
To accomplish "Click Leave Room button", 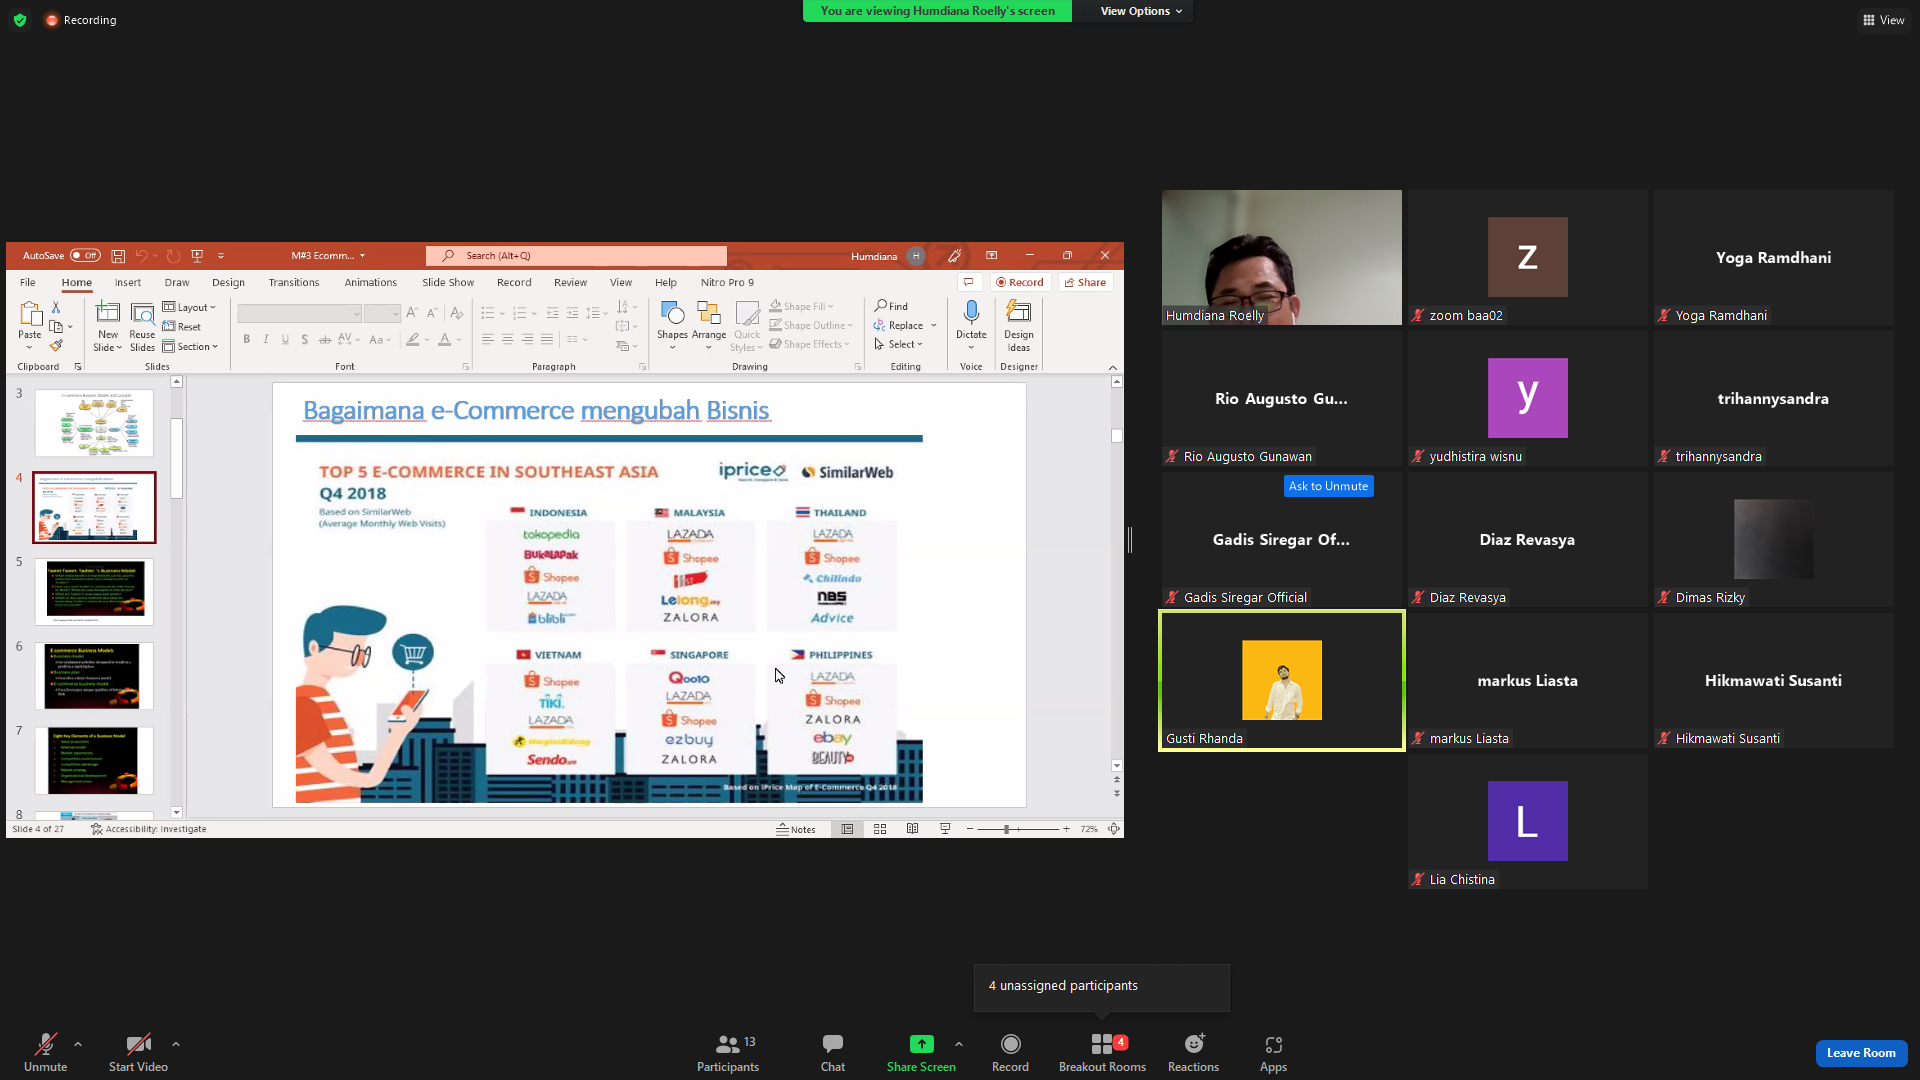I will click(x=1861, y=1053).
